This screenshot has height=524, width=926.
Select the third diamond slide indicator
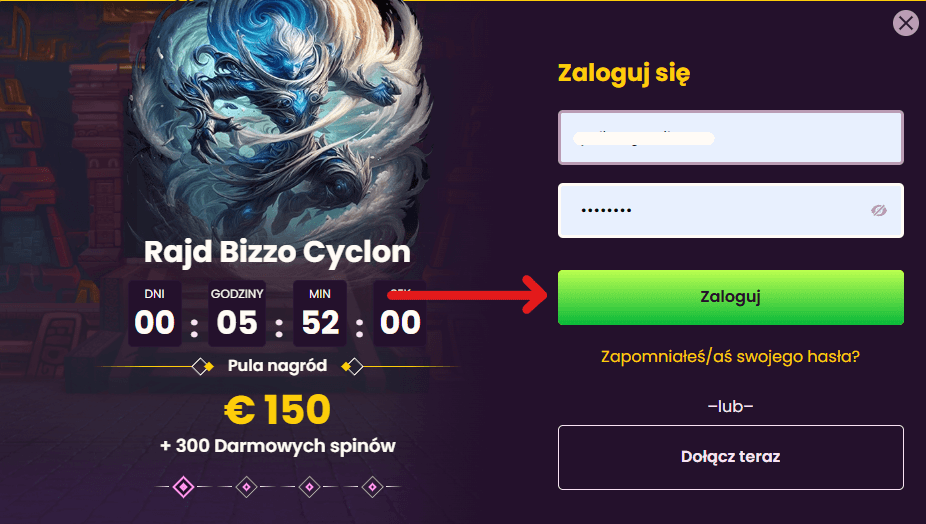309,487
